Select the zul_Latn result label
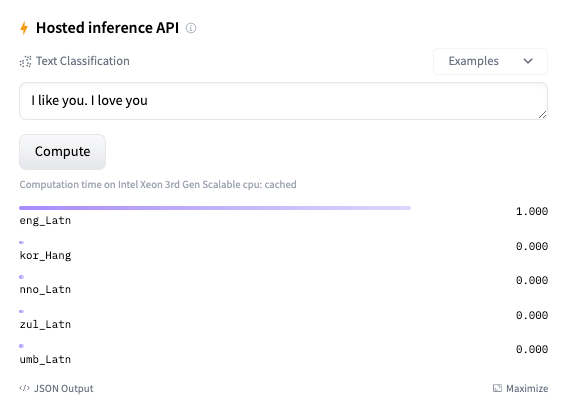The image size is (575, 415). coord(45,324)
